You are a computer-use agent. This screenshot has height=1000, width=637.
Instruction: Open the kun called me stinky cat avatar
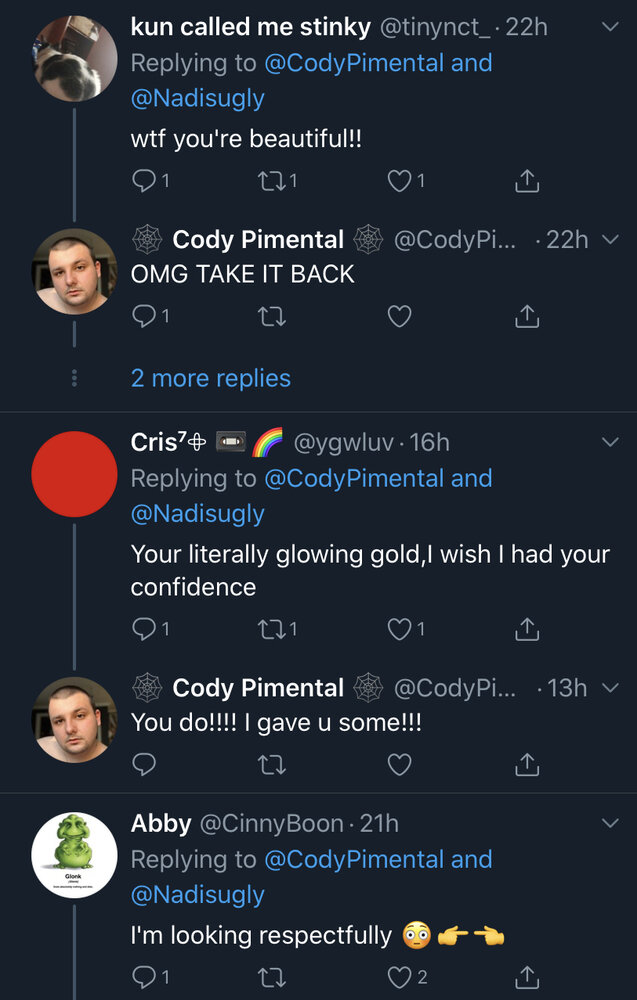tap(74, 59)
